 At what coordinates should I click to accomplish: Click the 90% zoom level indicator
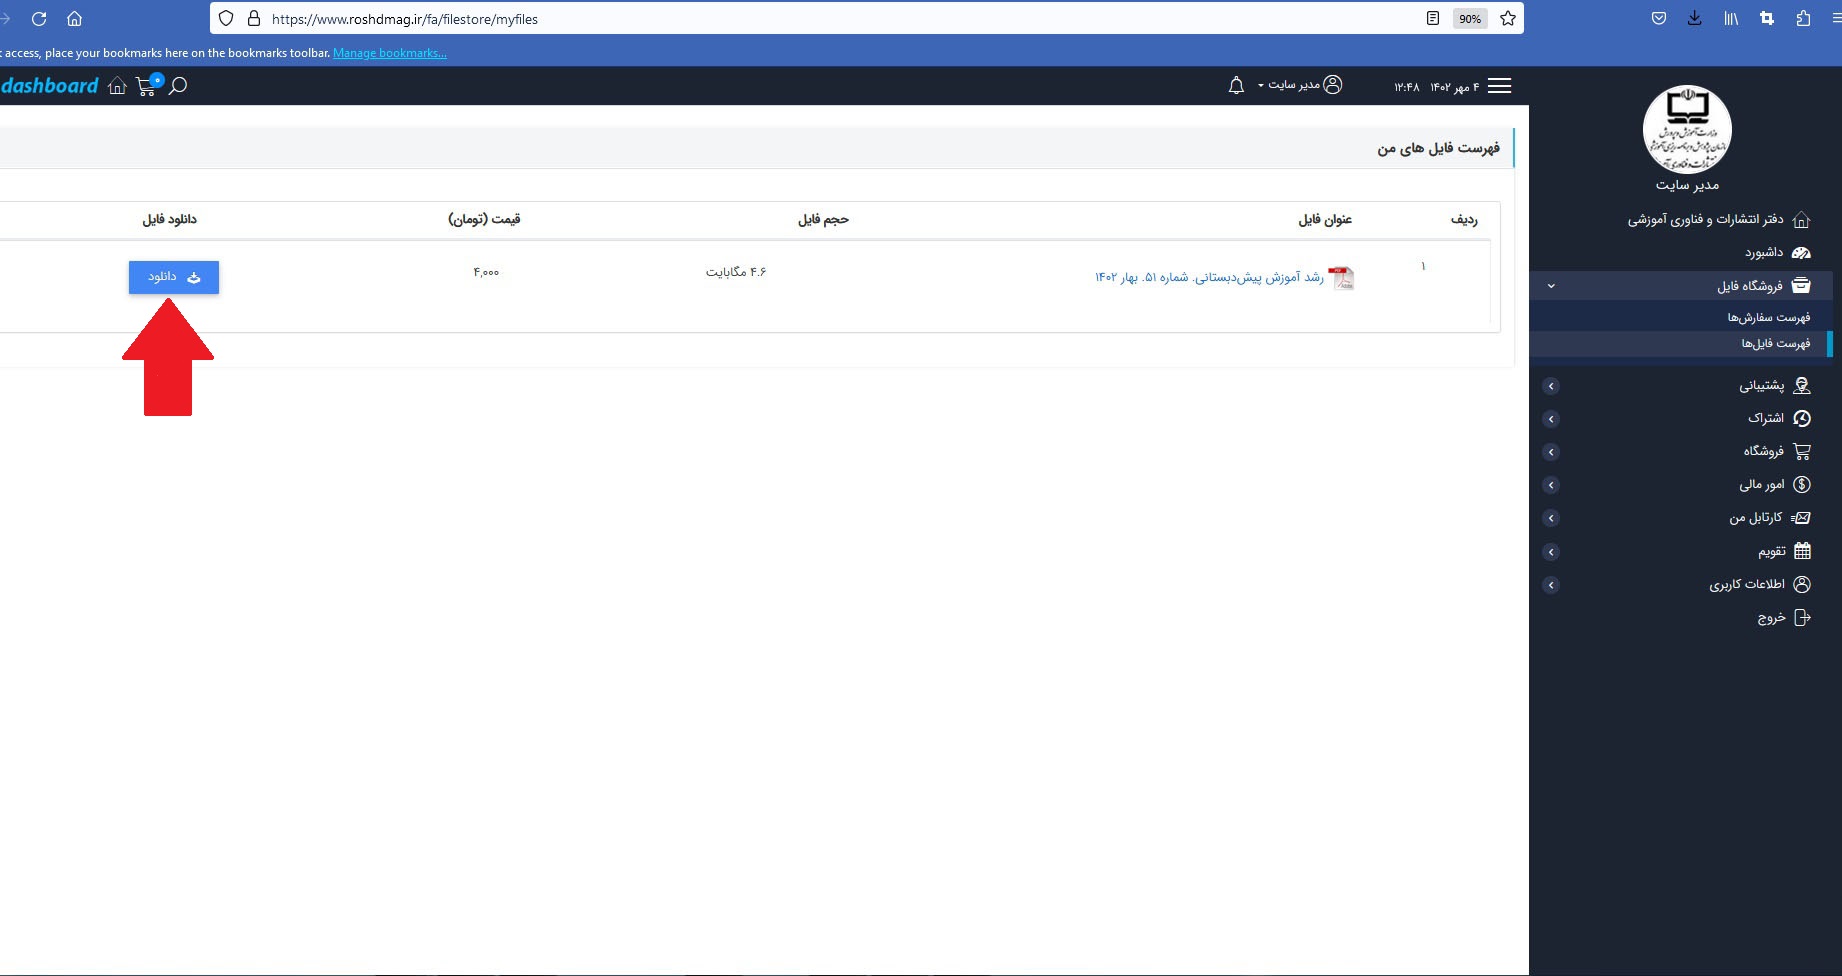coord(1469,19)
